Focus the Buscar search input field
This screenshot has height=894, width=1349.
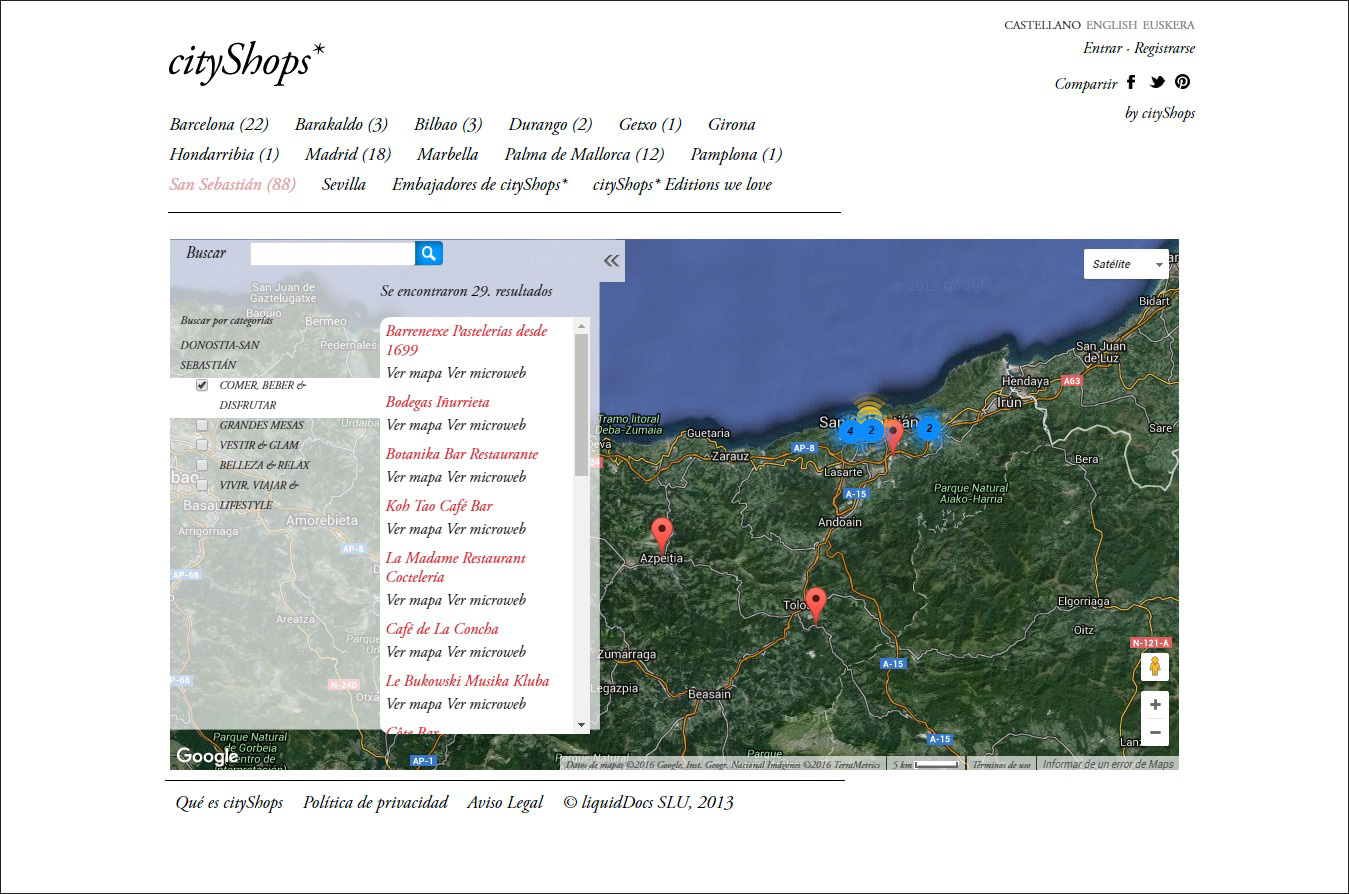coord(332,253)
